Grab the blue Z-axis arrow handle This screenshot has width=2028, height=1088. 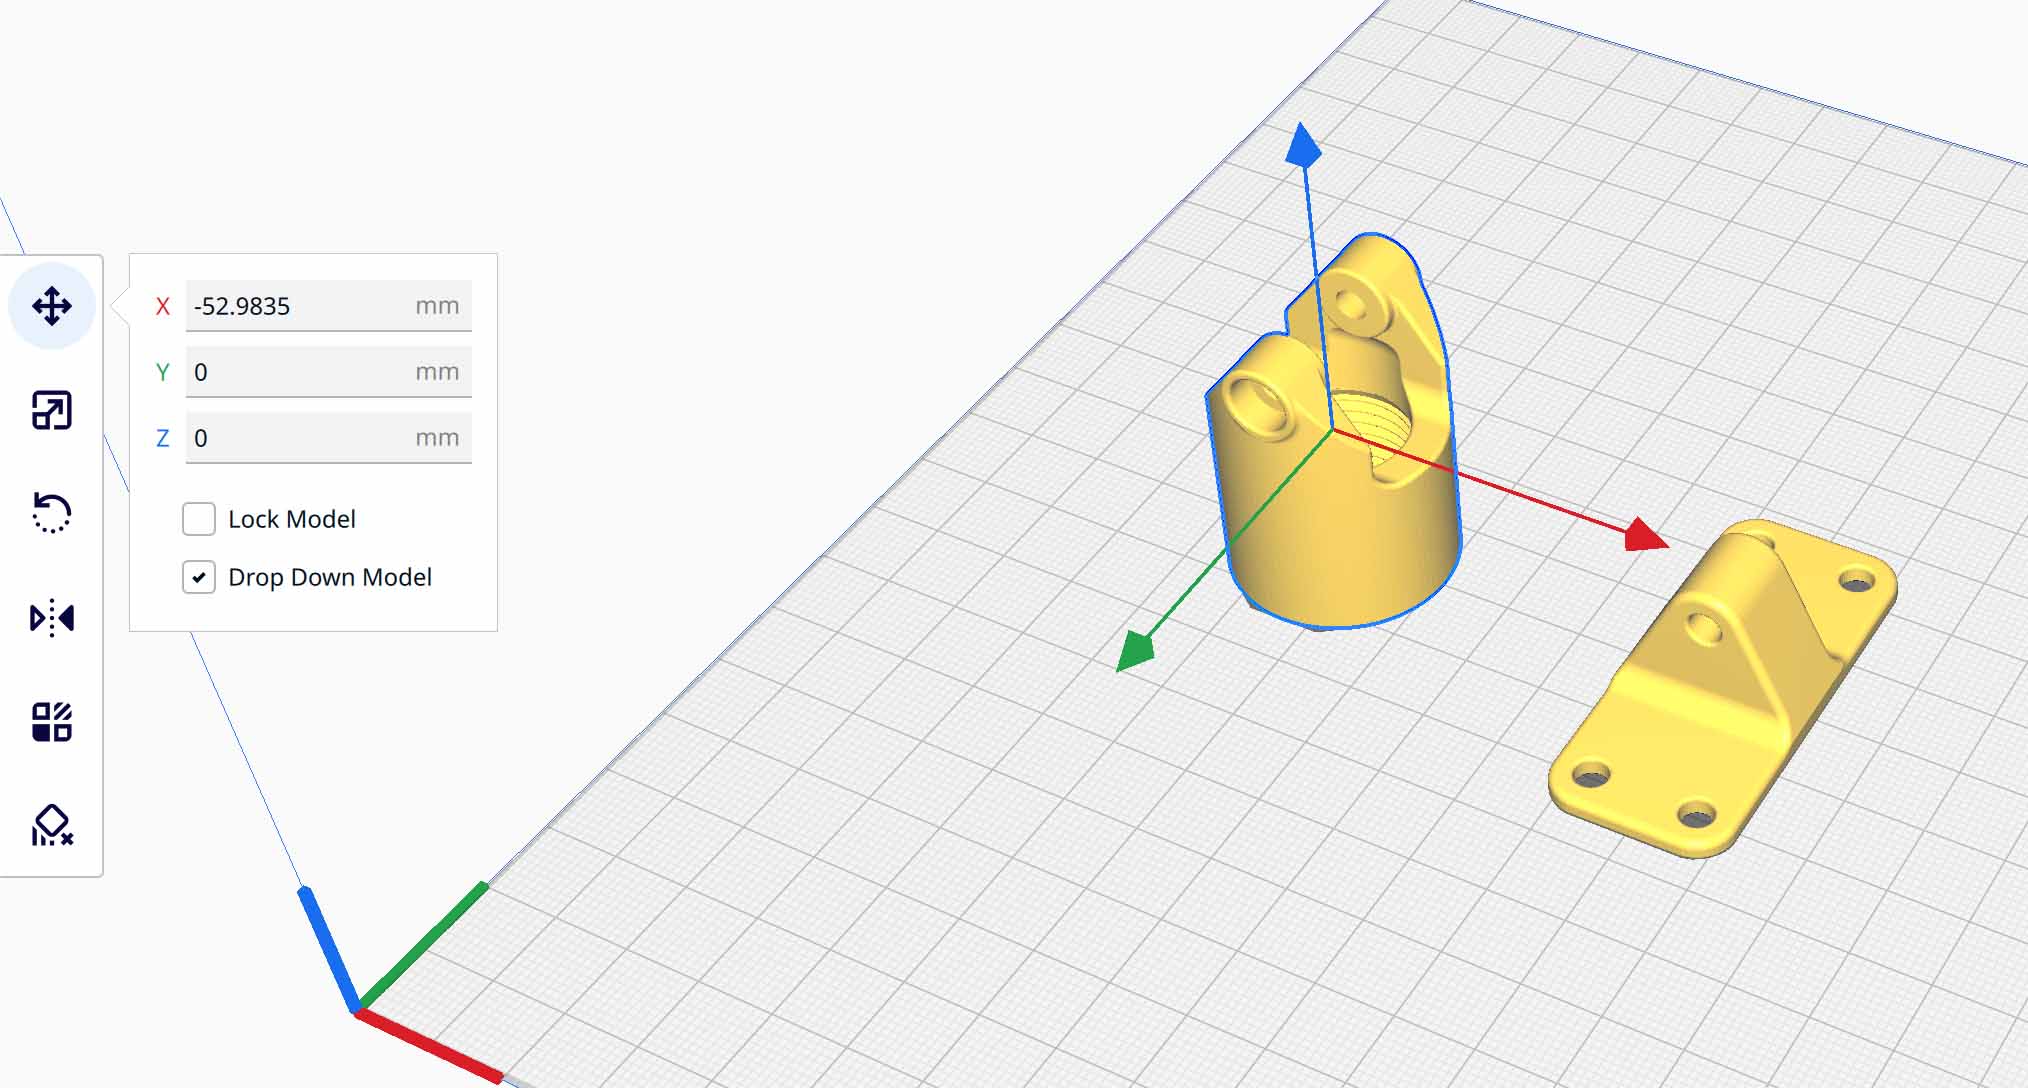tap(1302, 147)
